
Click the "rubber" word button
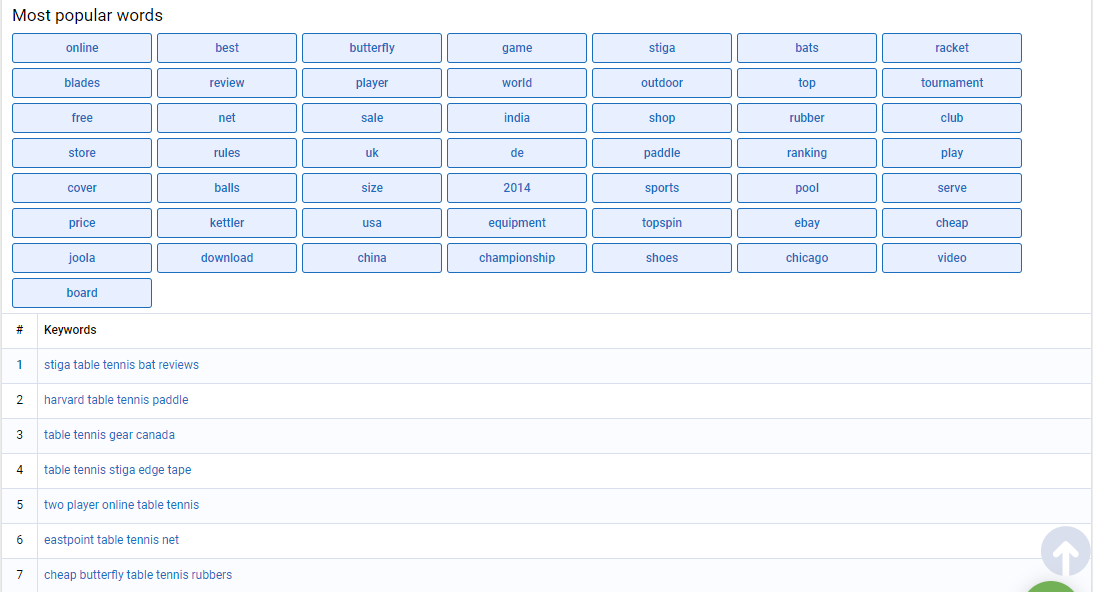[807, 118]
